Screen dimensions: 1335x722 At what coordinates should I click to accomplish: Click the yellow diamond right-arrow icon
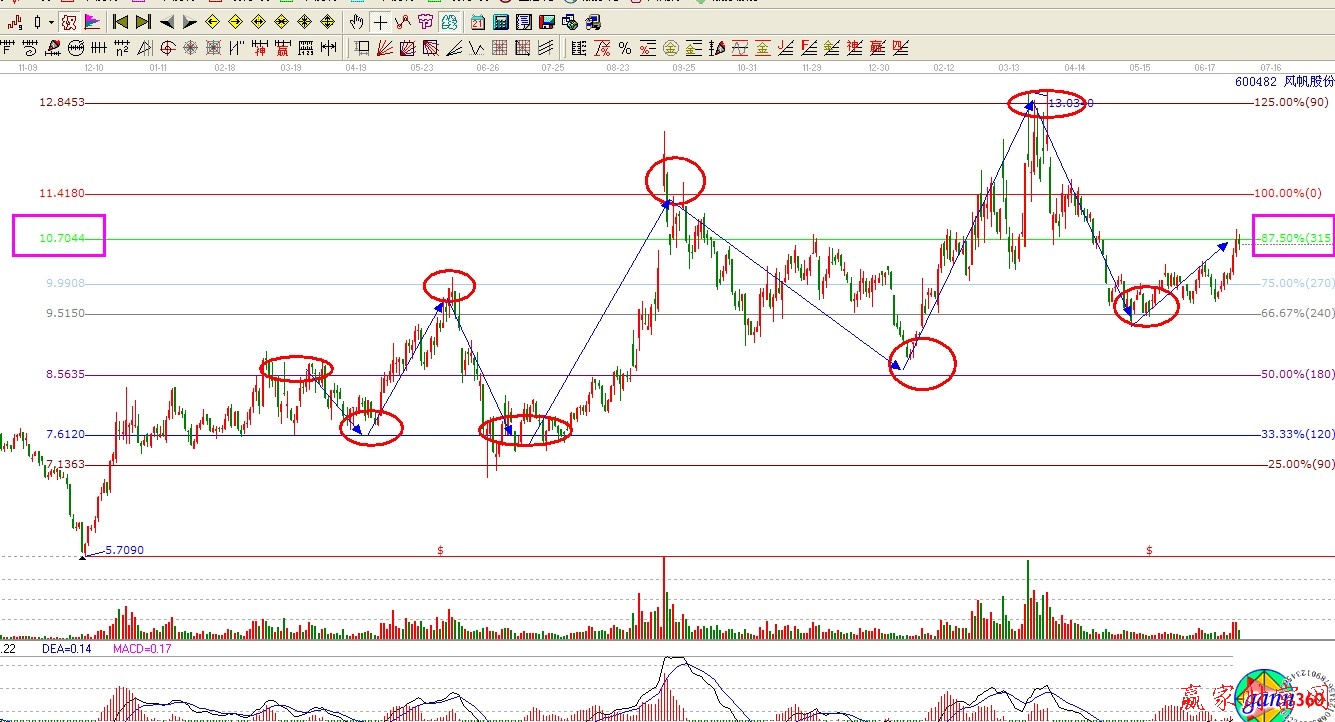pos(235,22)
